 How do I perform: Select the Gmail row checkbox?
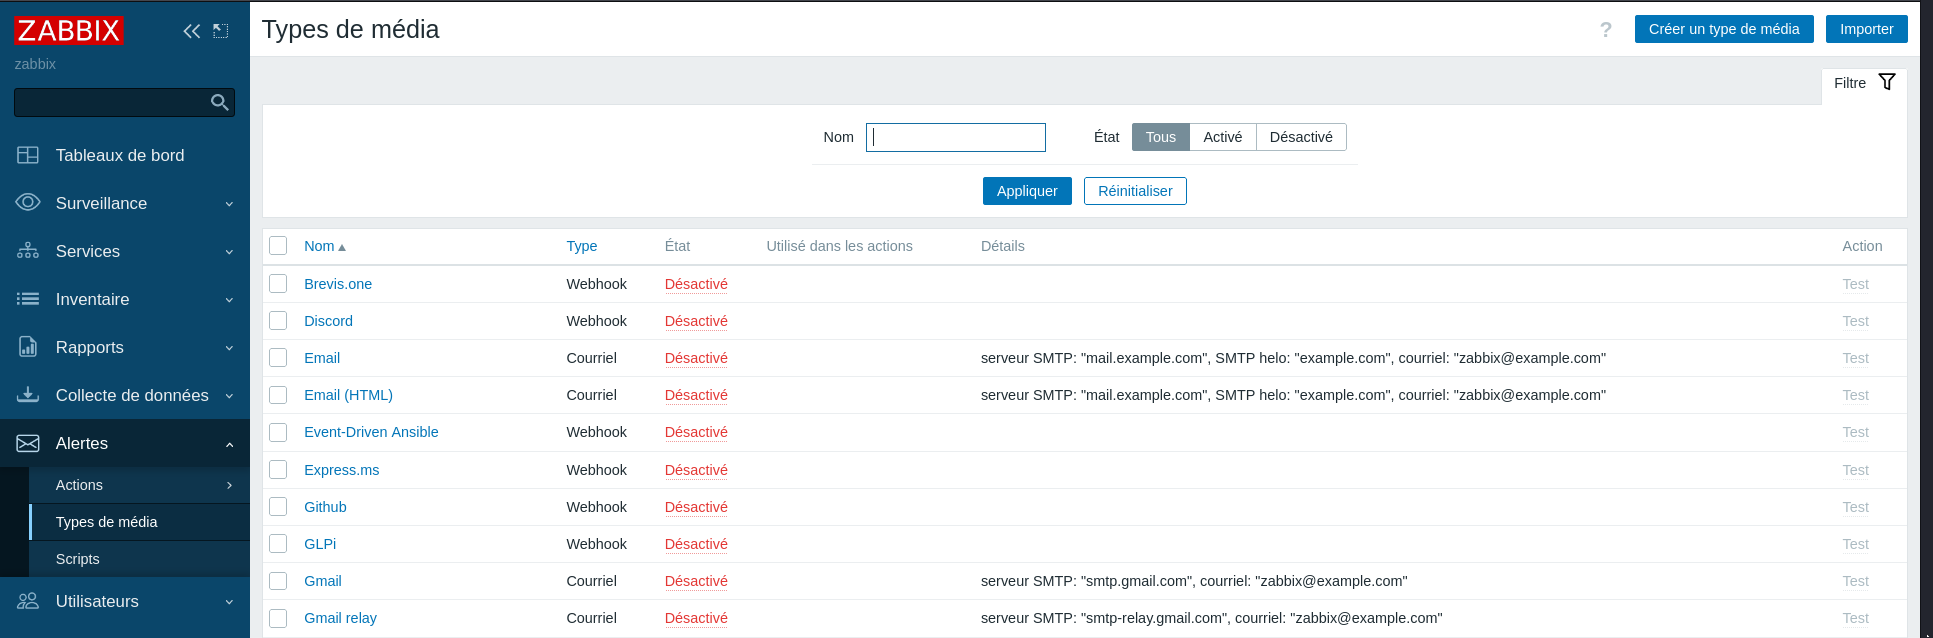coord(278,581)
